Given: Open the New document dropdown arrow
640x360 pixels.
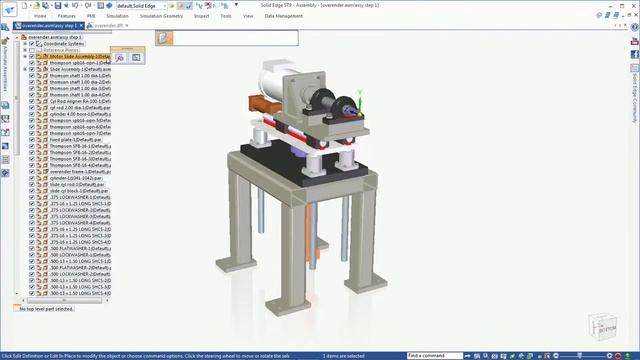Looking at the screenshot, I should [30, 6].
